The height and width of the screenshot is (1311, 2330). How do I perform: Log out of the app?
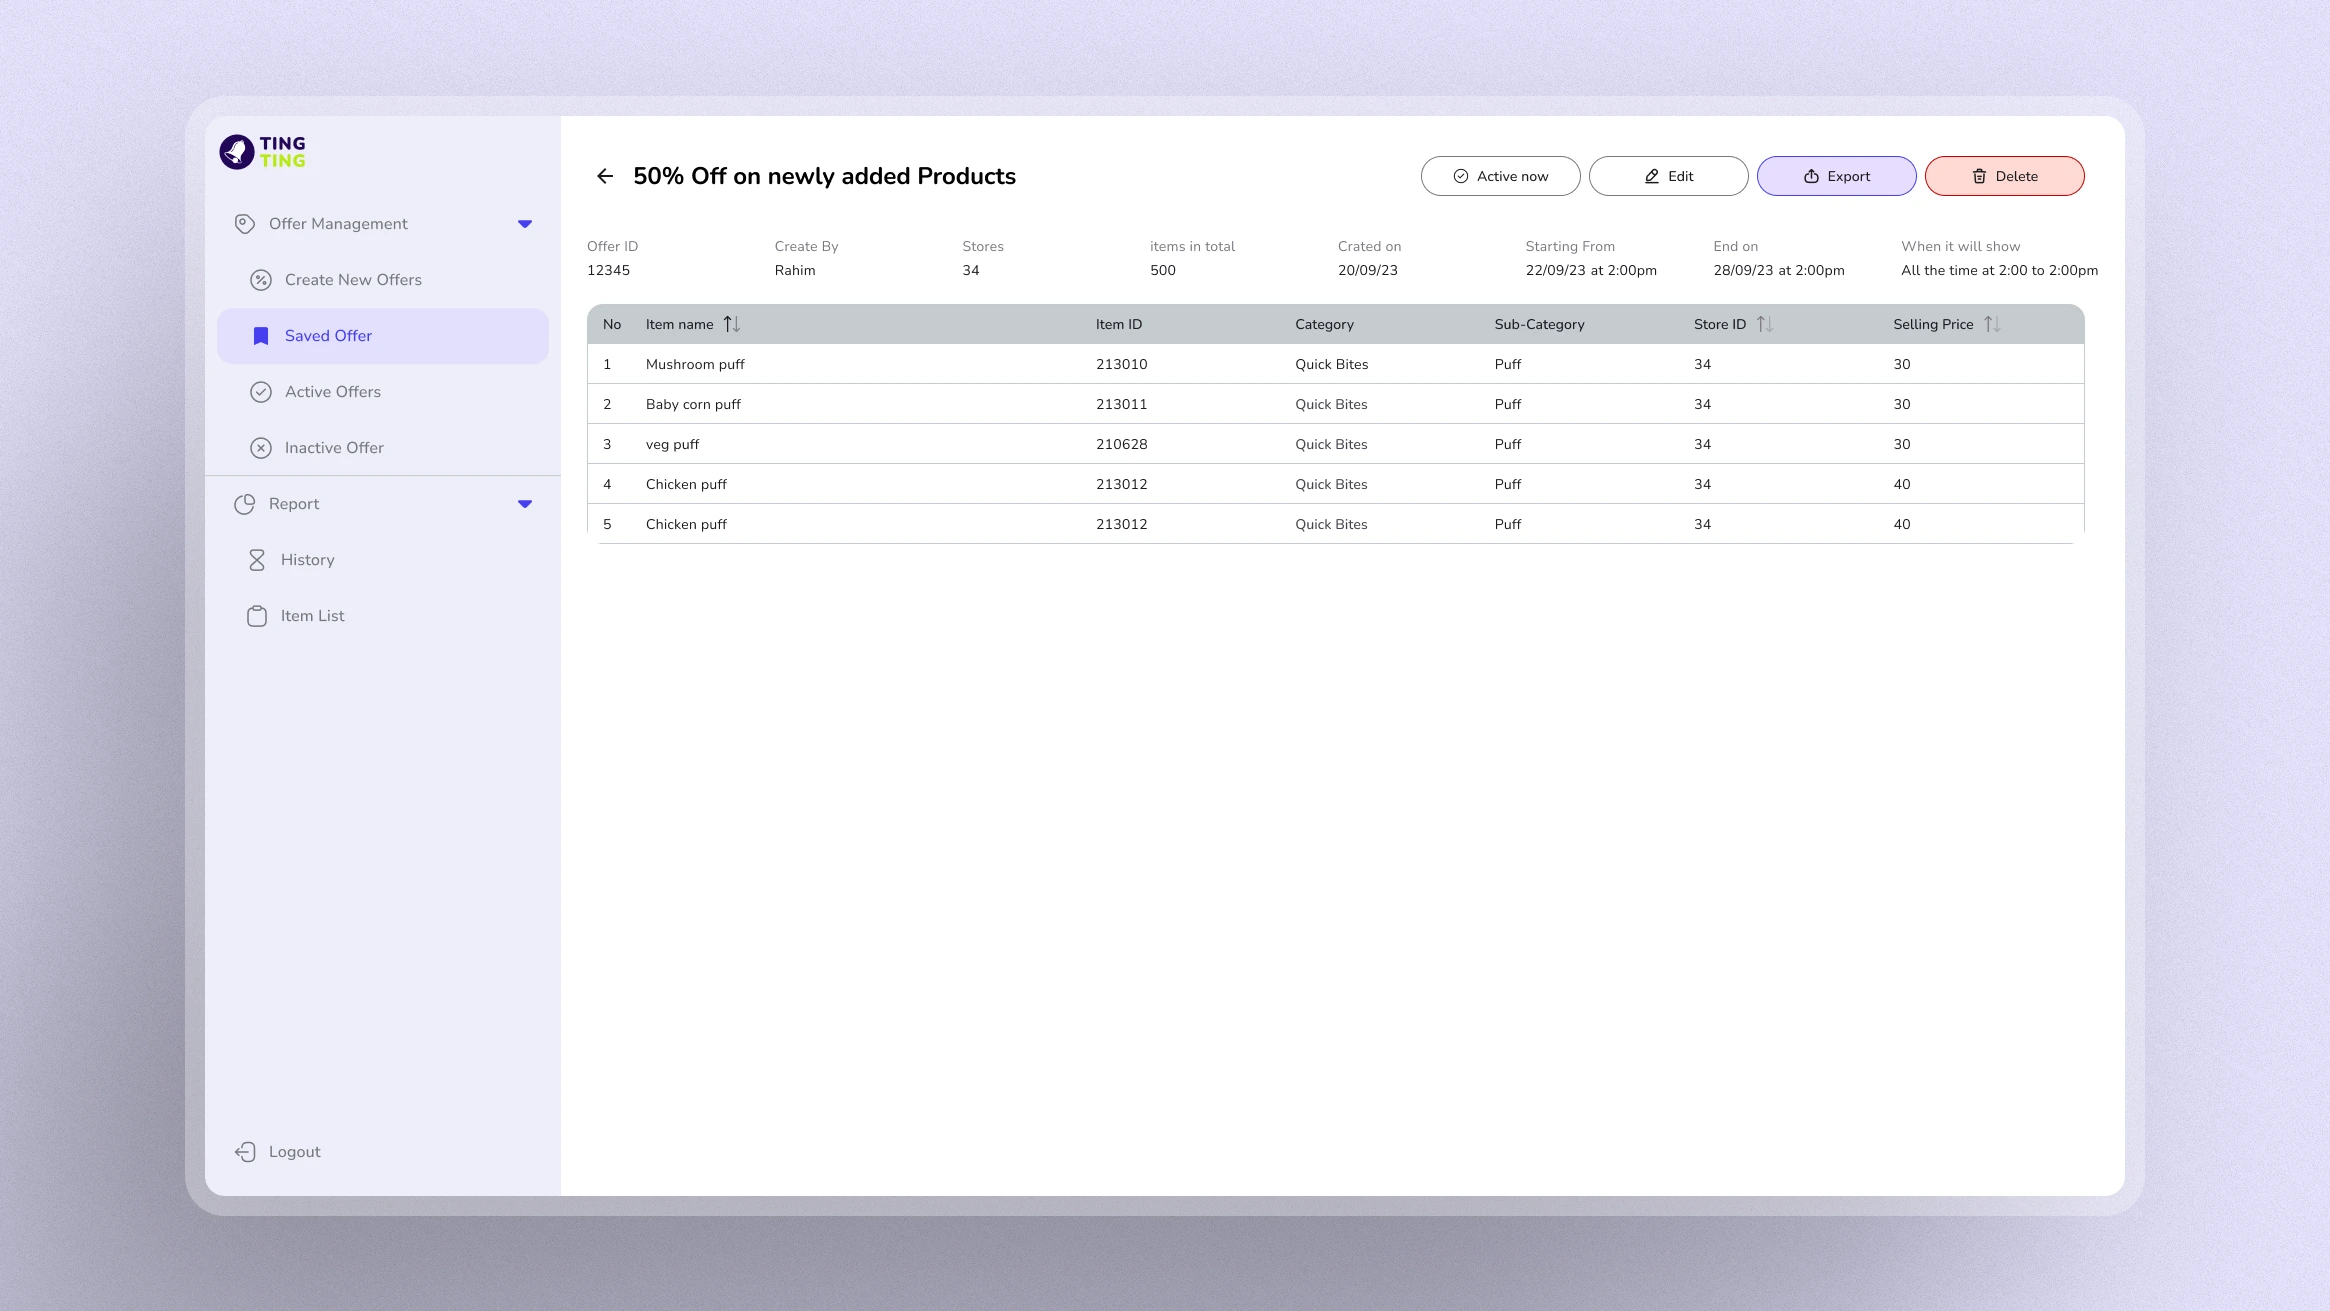(x=278, y=1152)
